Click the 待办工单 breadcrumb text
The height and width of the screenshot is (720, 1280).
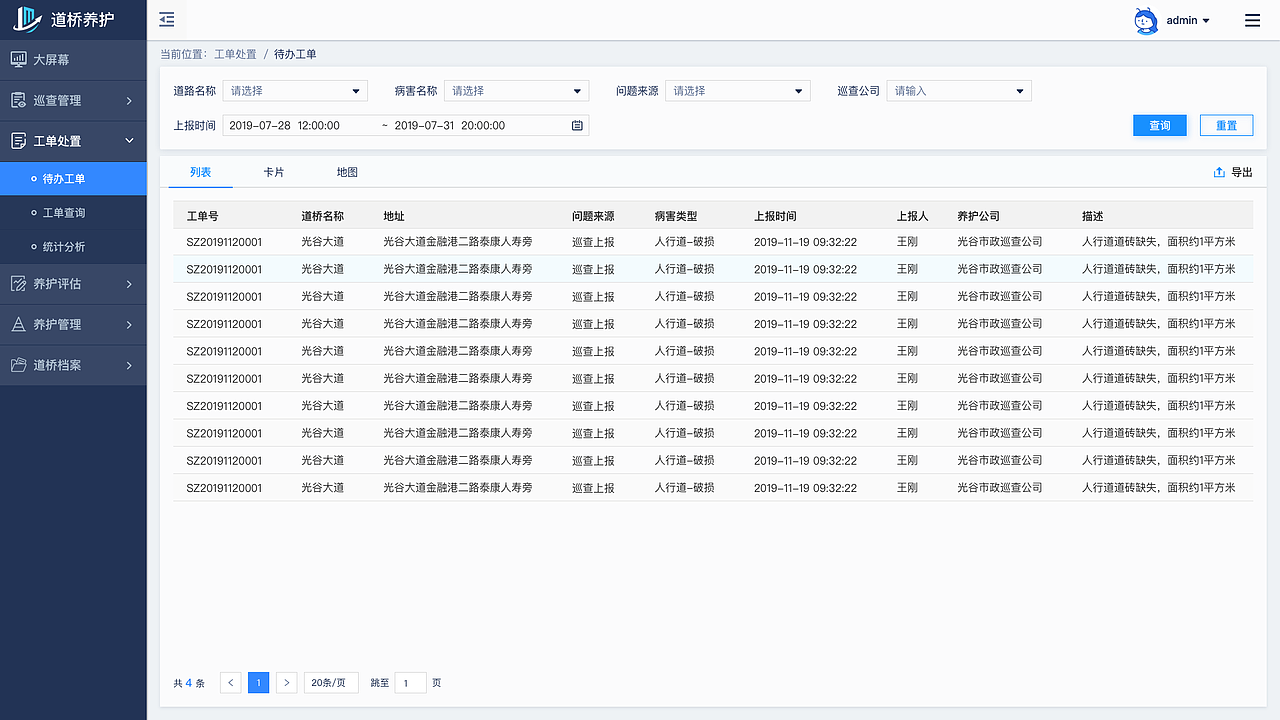point(295,54)
